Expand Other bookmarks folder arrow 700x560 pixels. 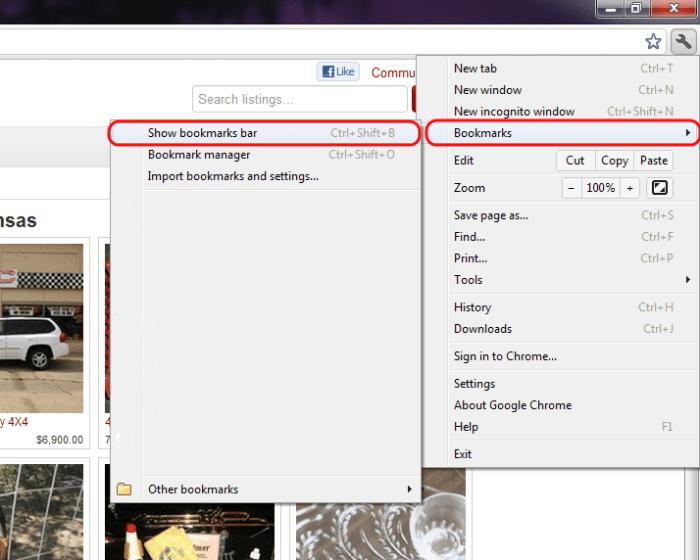pos(409,489)
